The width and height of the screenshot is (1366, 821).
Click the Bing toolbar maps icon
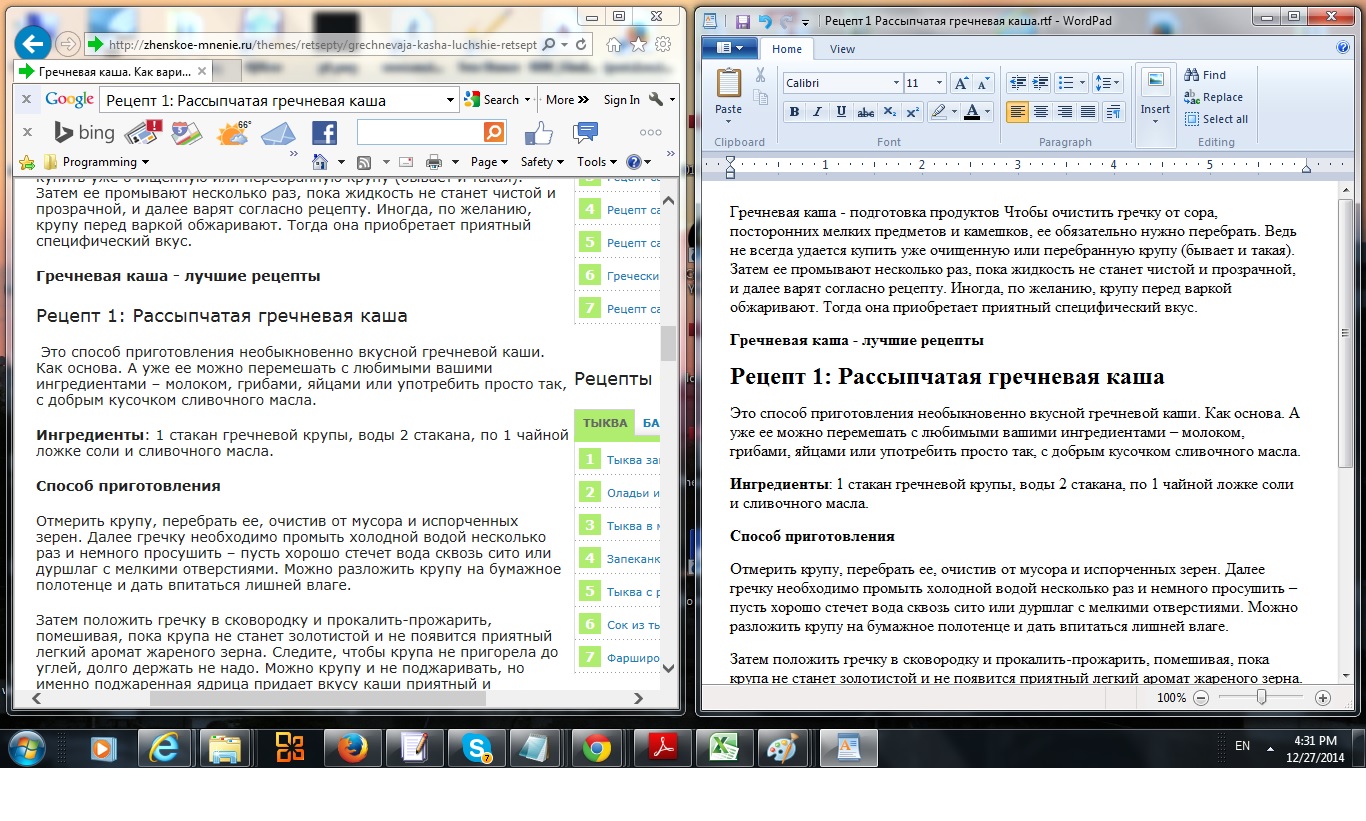coord(185,132)
